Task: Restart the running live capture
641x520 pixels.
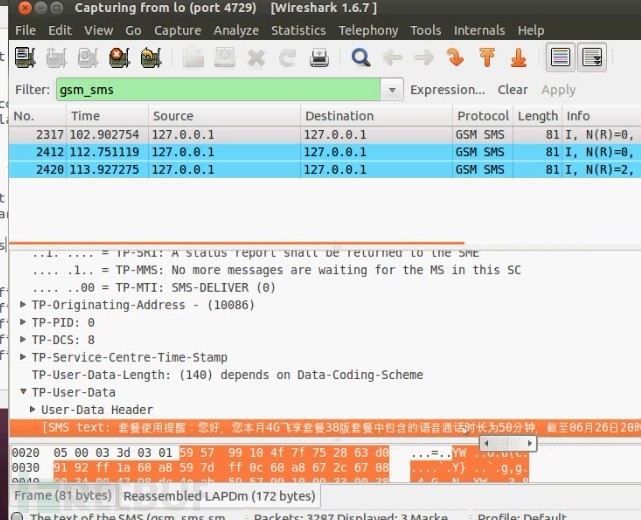Action: click(151, 57)
